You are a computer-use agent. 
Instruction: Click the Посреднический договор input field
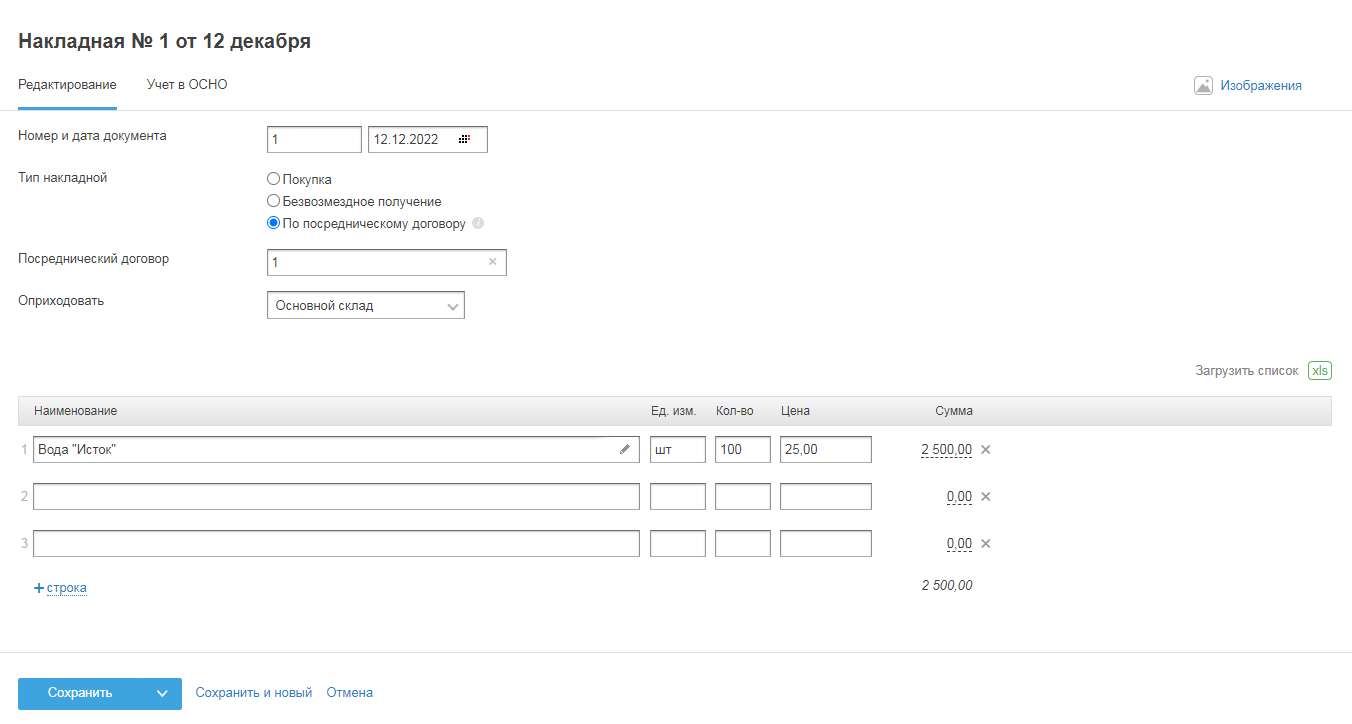(387, 262)
